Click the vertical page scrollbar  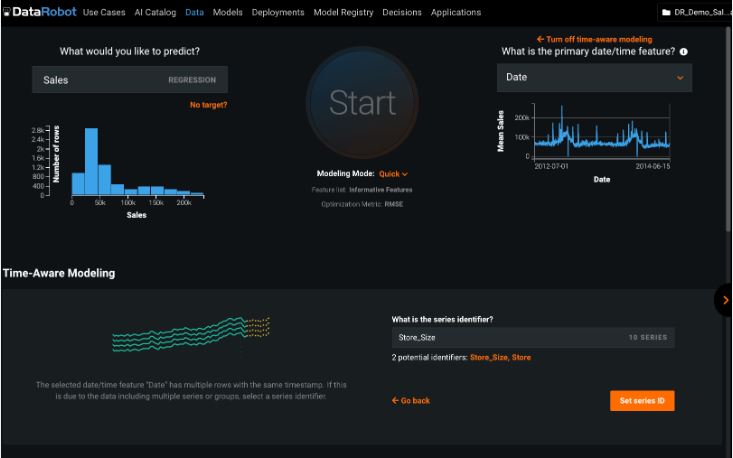tap(728, 129)
